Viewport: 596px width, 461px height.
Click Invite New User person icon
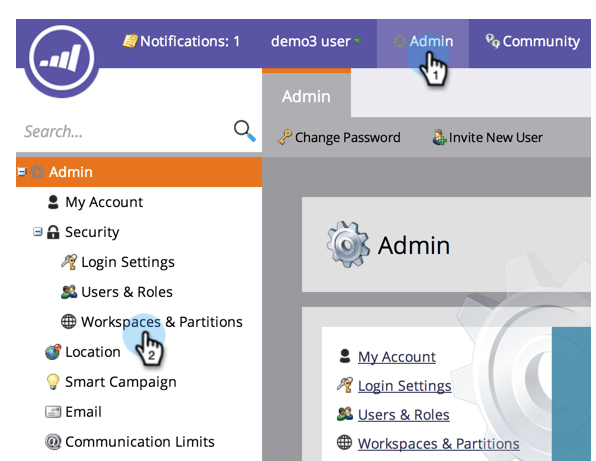[439, 137]
